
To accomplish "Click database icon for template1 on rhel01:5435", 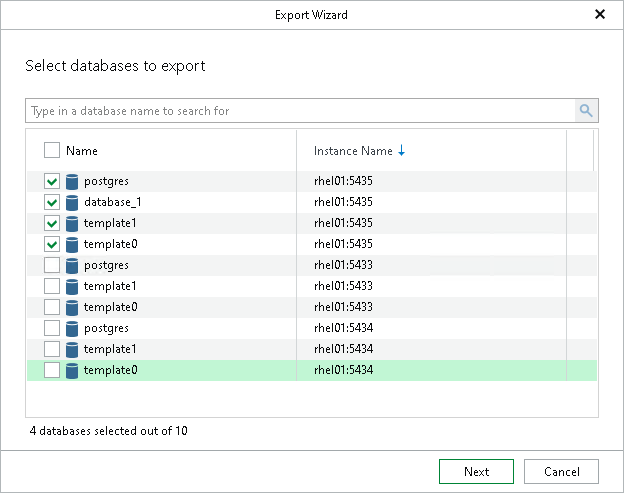I will [x=72, y=223].
